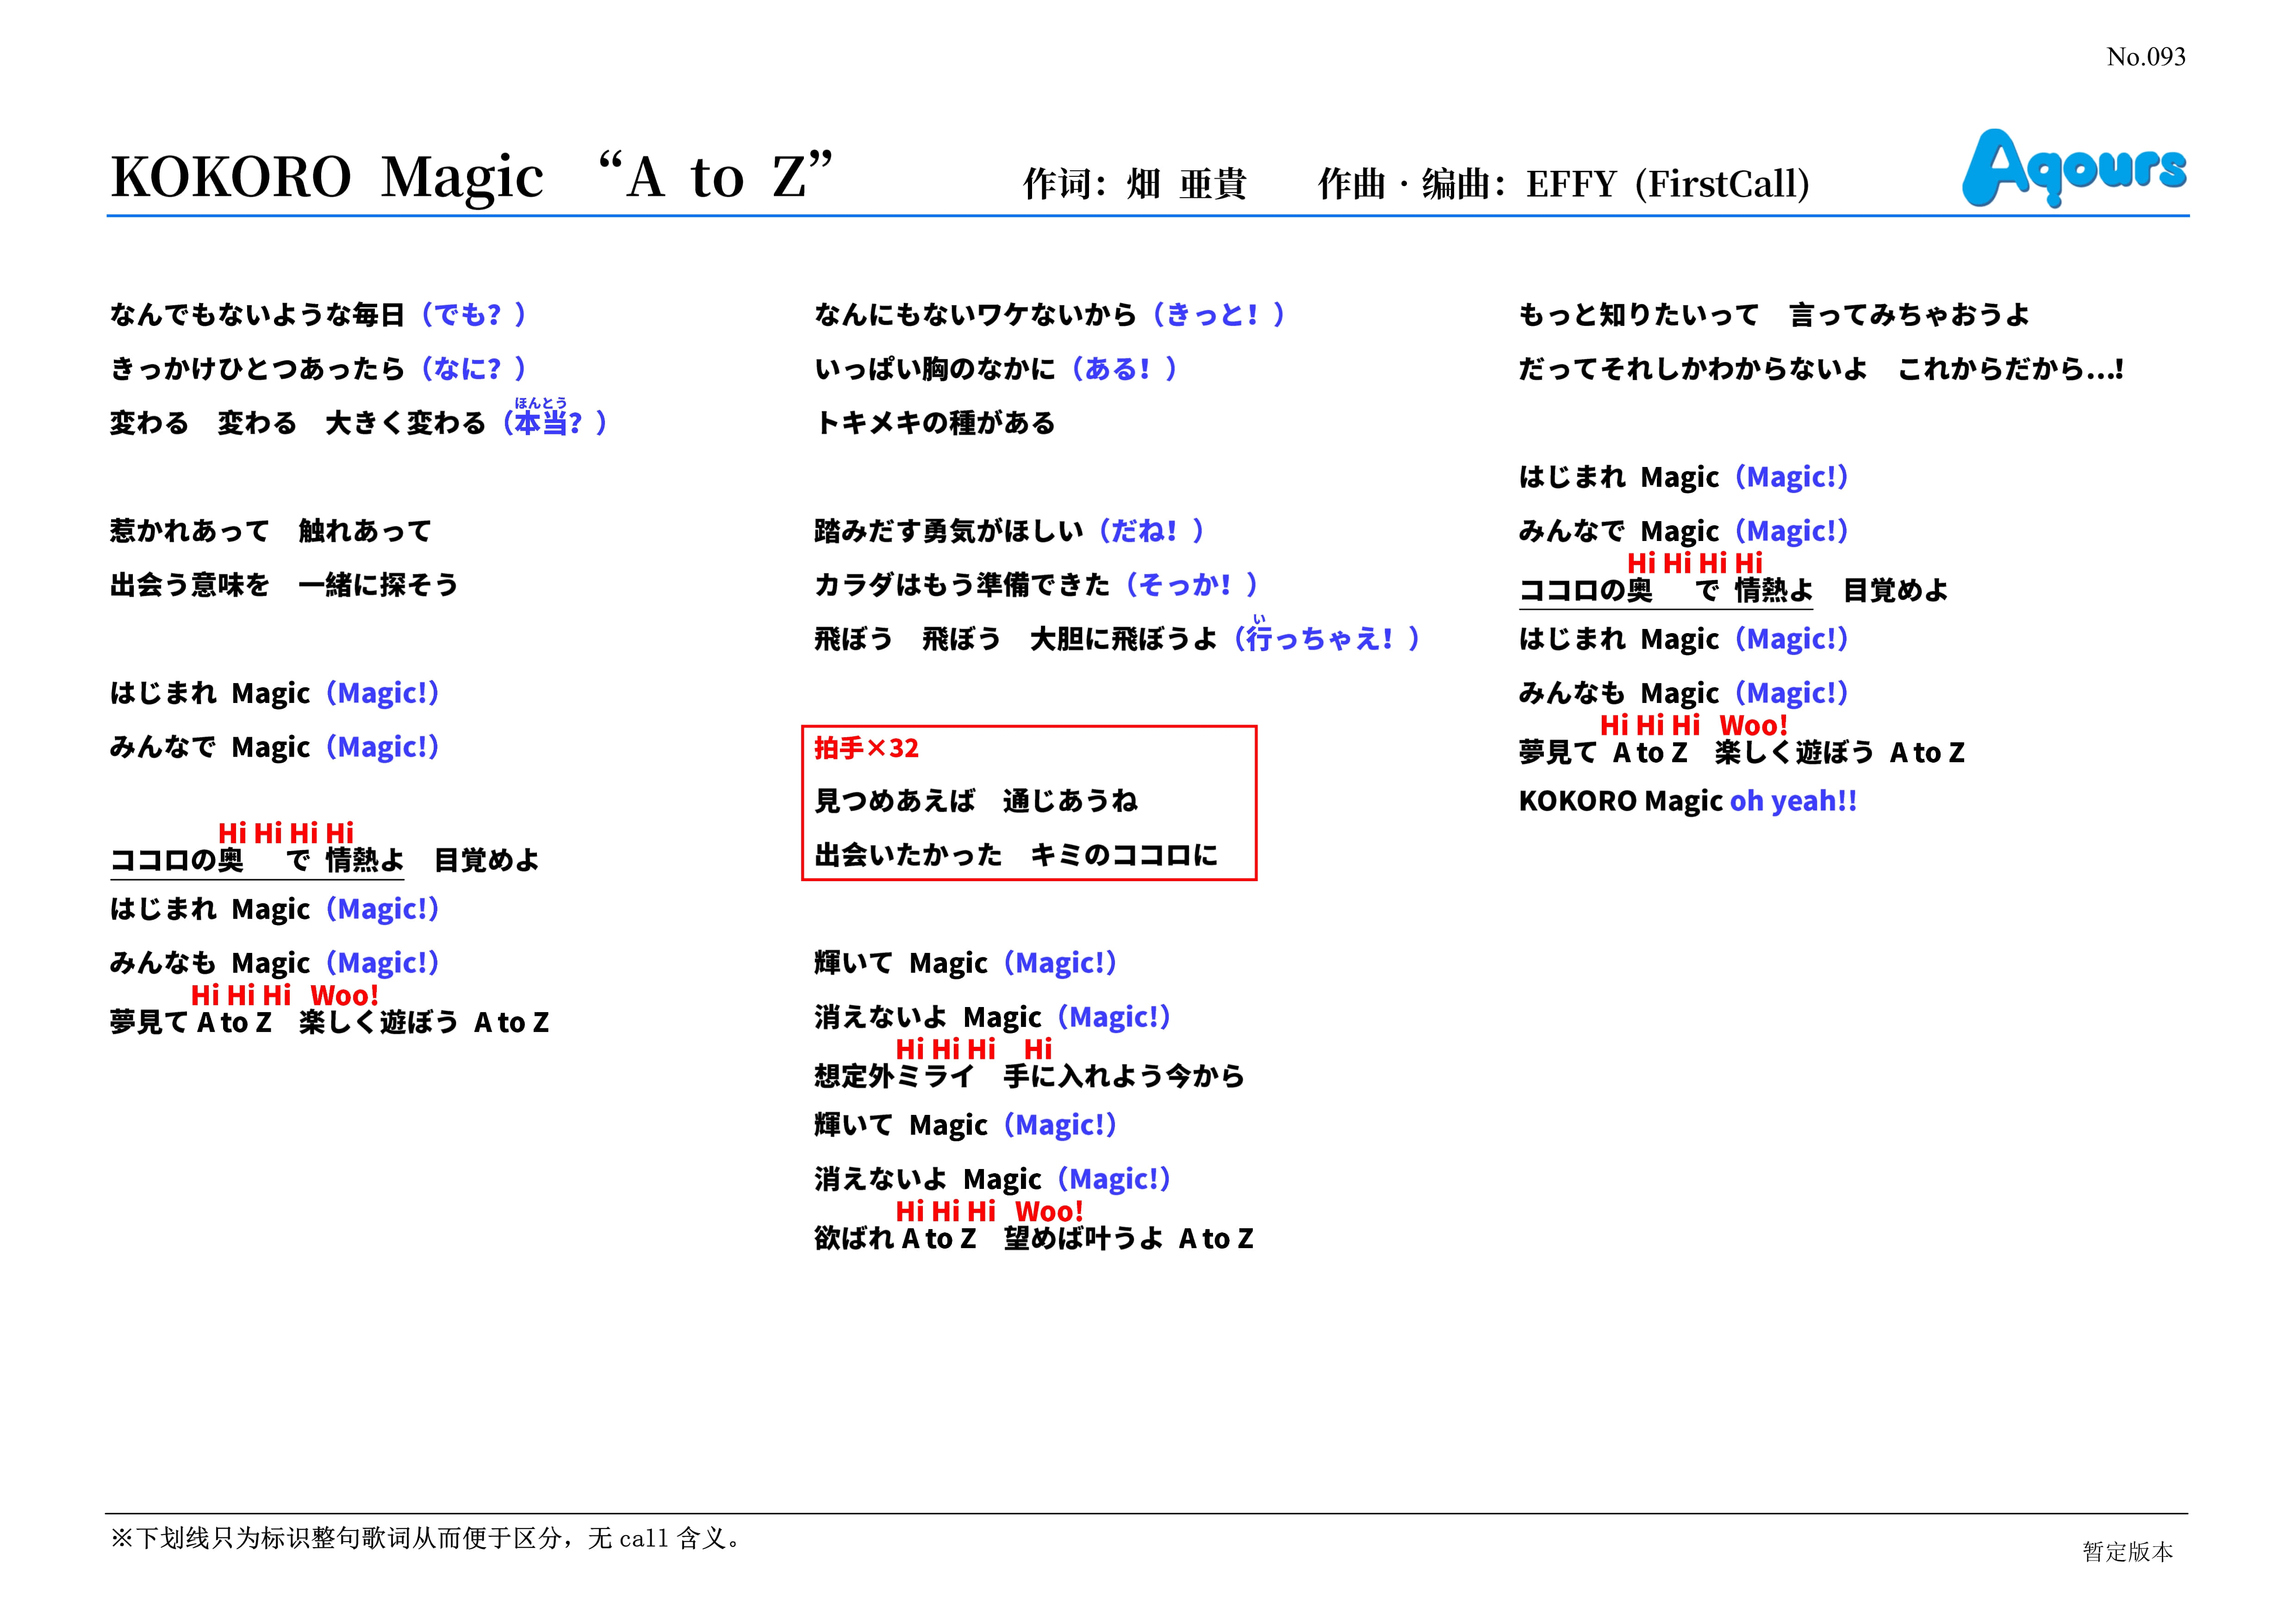Click the blue (行っちゃえ!) call text

point(1326,639)
